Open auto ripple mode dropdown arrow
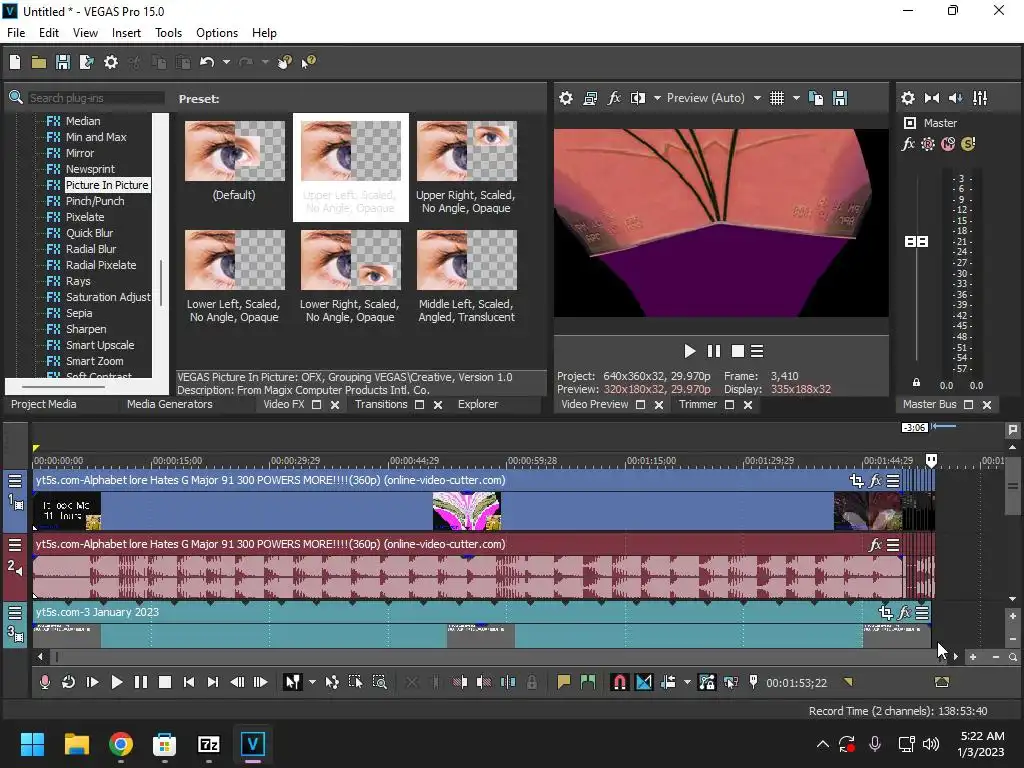The height and width of the screenshot is (768, 1024). pyautogui.click(x=687, y=682)
